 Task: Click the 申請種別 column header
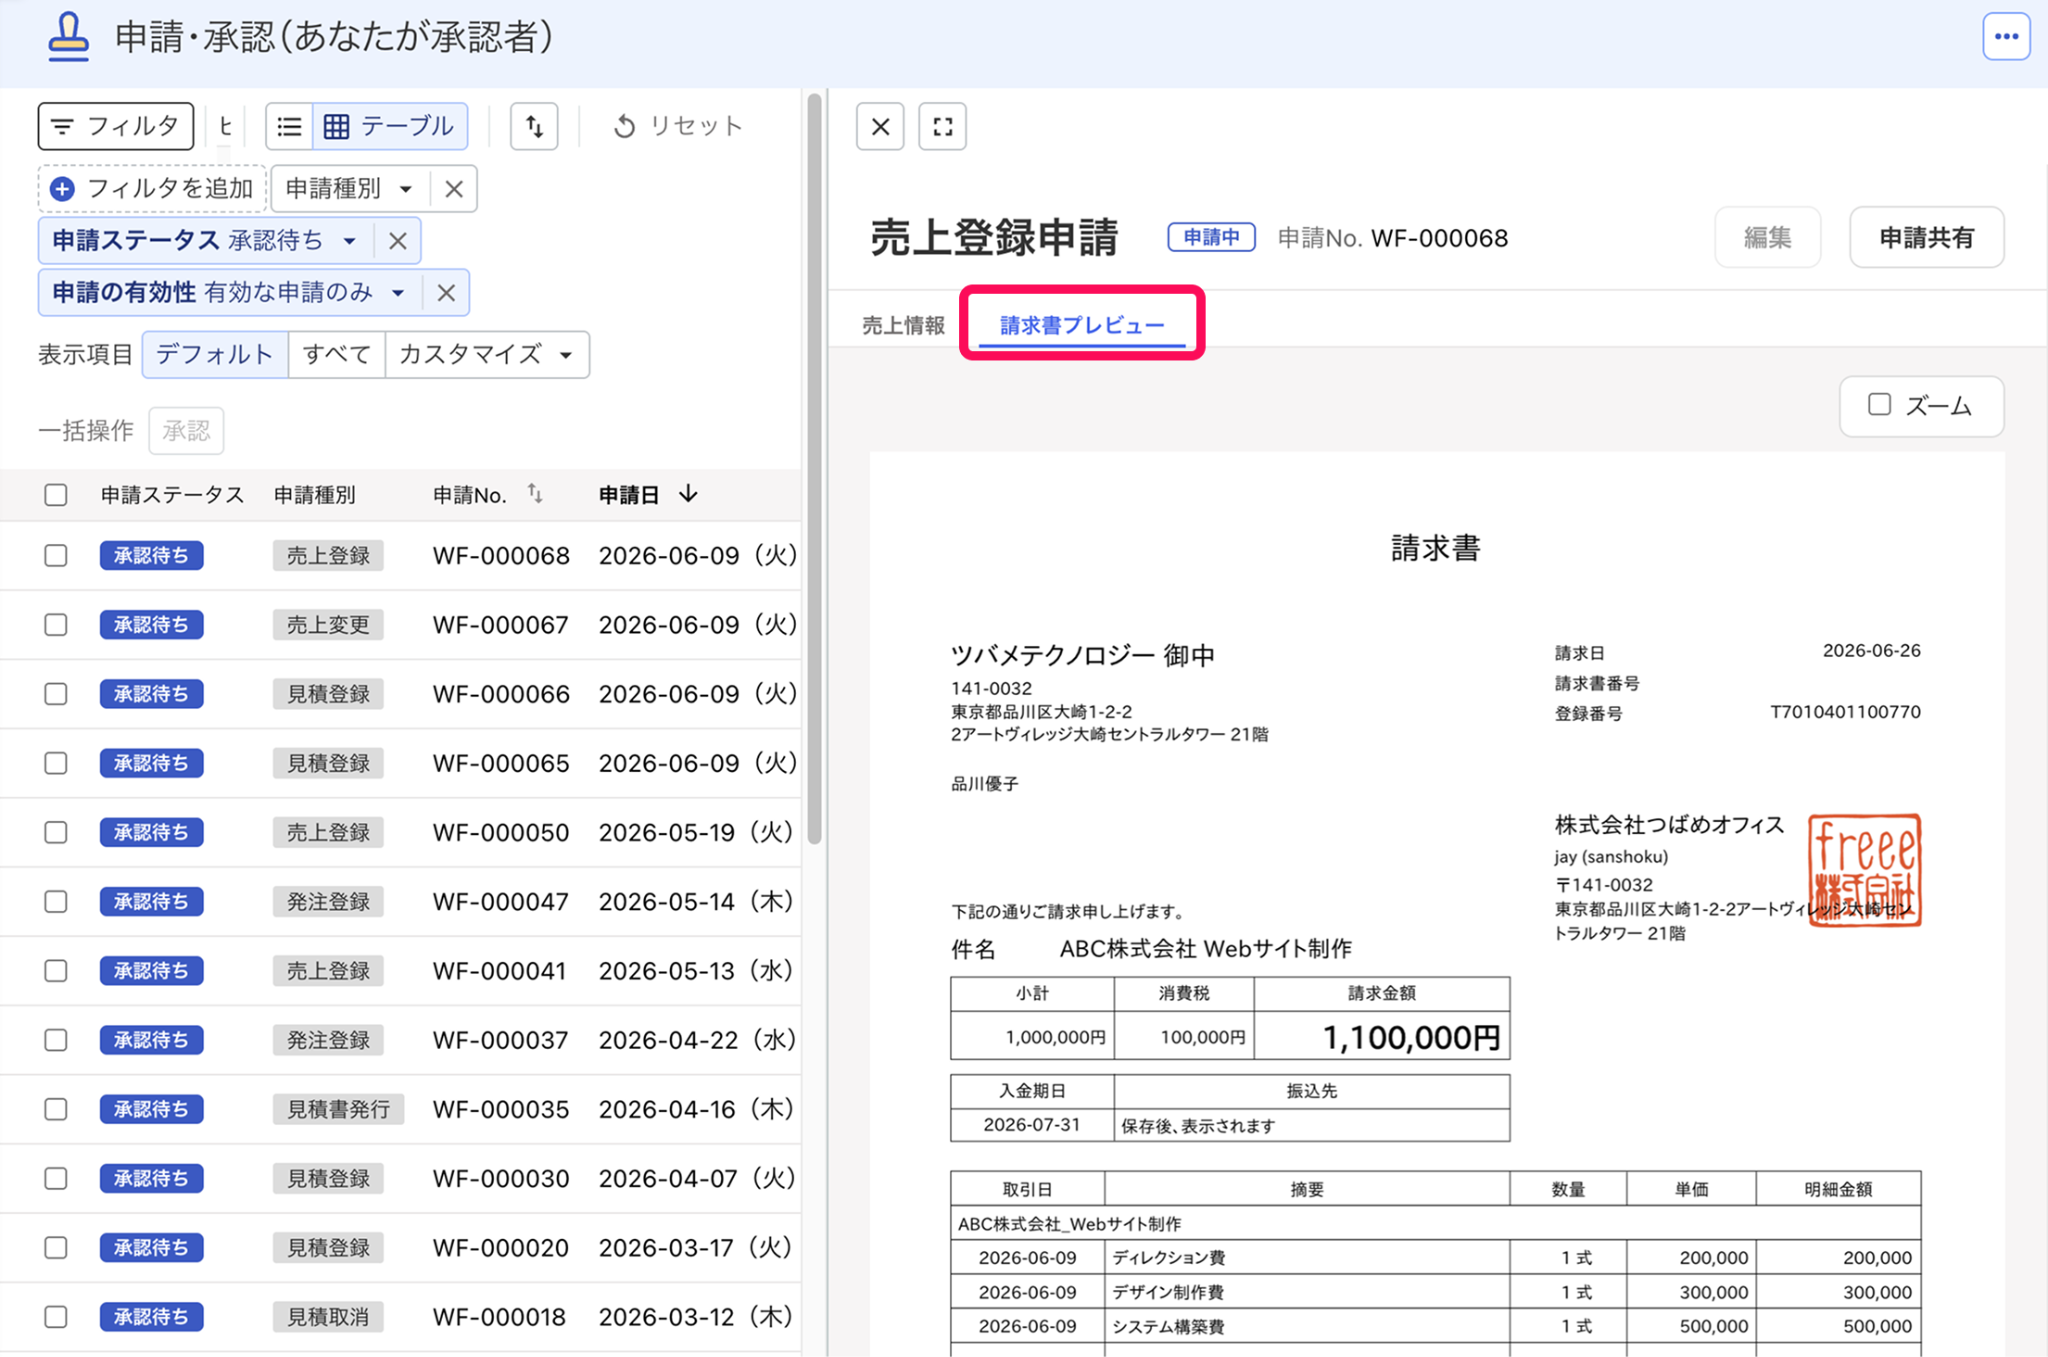tap(314, 495)
